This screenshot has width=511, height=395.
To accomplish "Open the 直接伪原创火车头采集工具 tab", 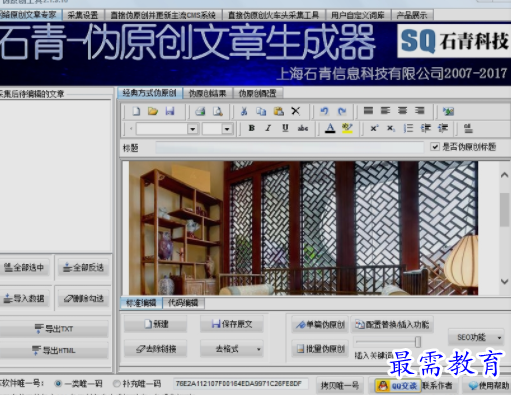I will [x=273, y=15].
